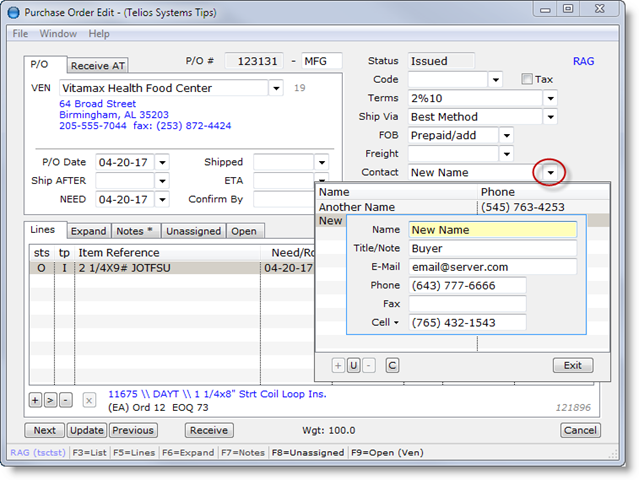Select the Unassigned tab
Viewport: 639px width, 480px height.
[193, 231]
